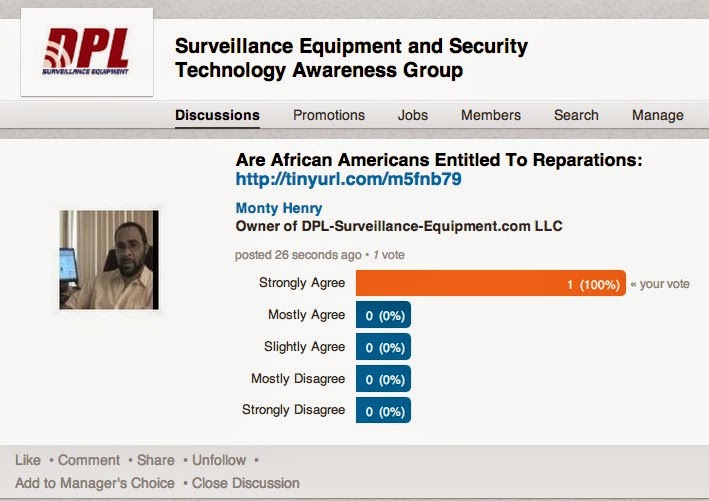Share this poll discussion
This screenshot has width=709, height=501.
[x=155, y=460]
